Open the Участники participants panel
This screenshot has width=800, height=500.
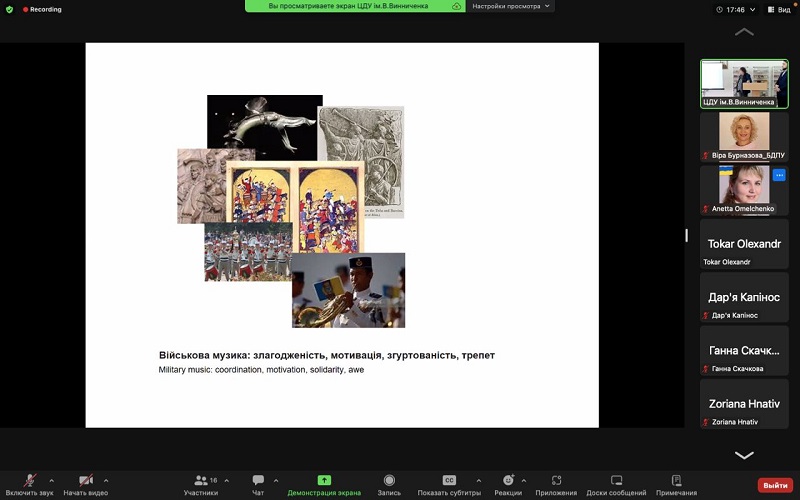coord(201,485)
